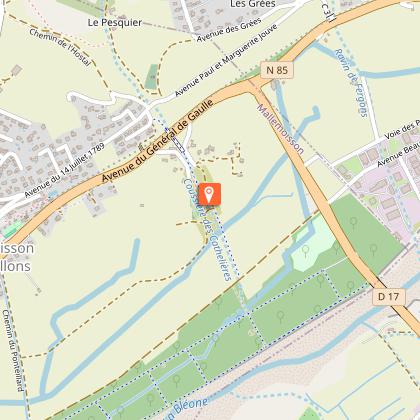The image size is (420, 420).
Task: Click the Coussière des Gathelières label
Action: [x=208, y=229]
